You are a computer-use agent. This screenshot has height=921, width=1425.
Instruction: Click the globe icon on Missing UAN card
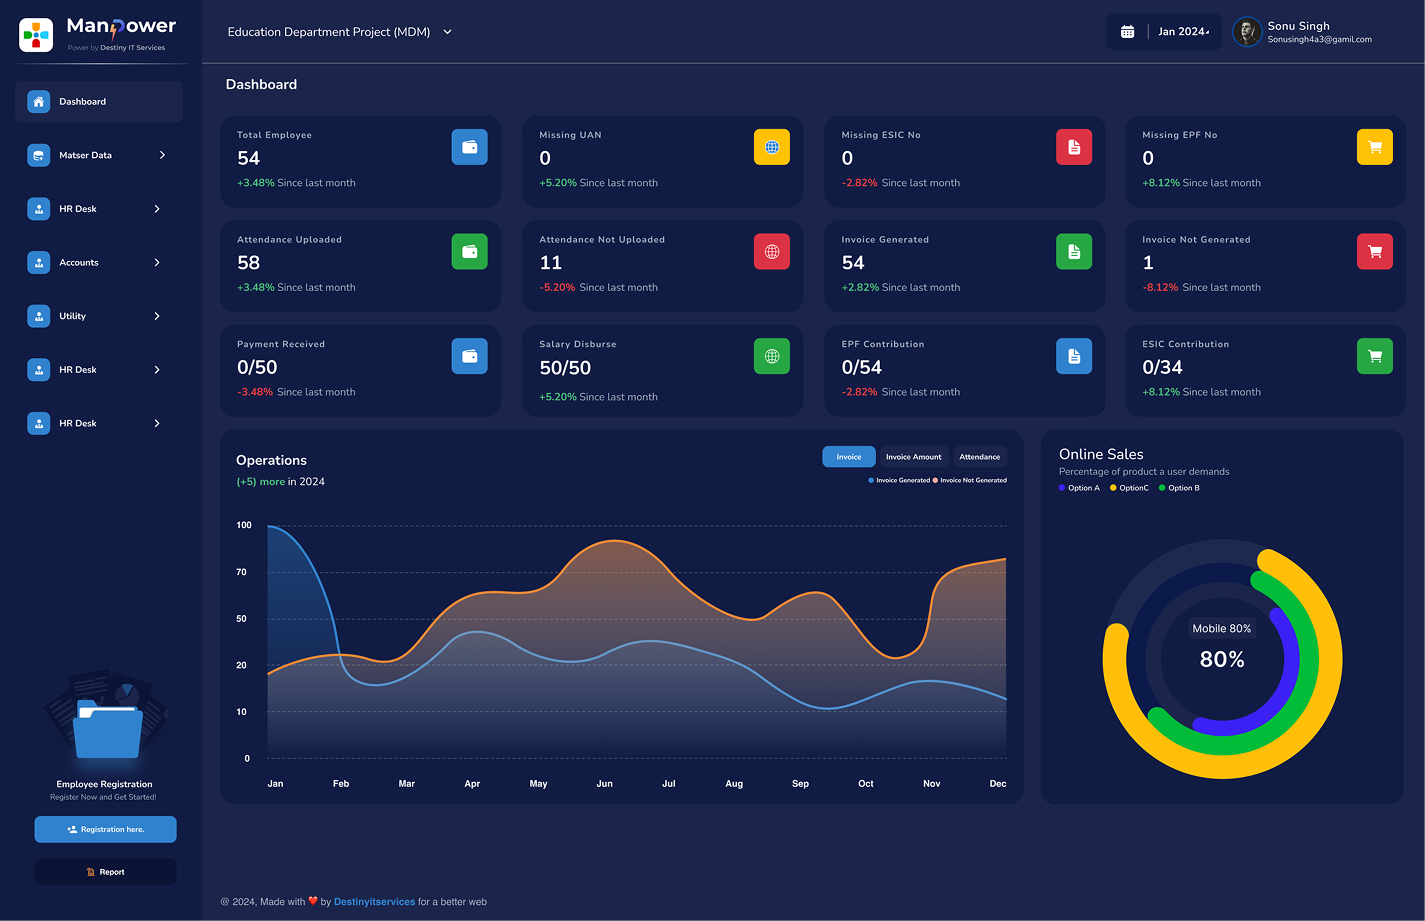click(x=772, y=147)
